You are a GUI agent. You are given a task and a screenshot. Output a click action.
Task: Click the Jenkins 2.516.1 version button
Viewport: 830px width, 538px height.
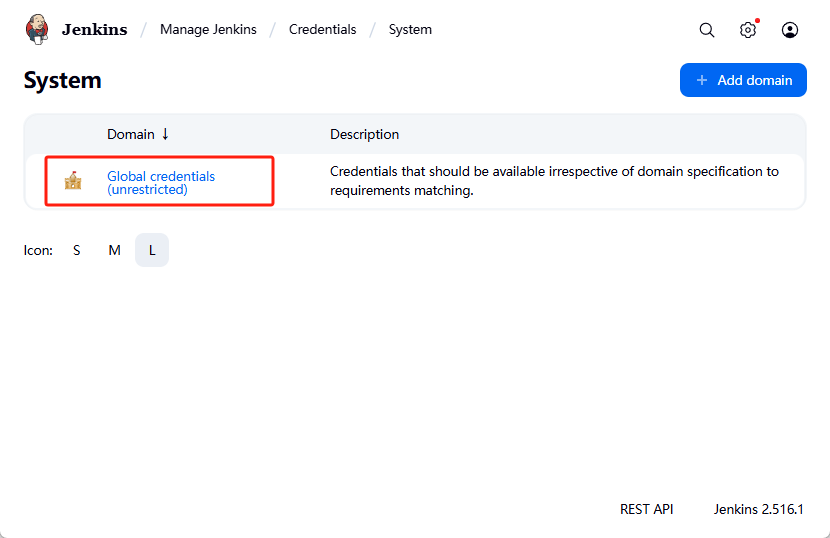[x=758, y=509]
